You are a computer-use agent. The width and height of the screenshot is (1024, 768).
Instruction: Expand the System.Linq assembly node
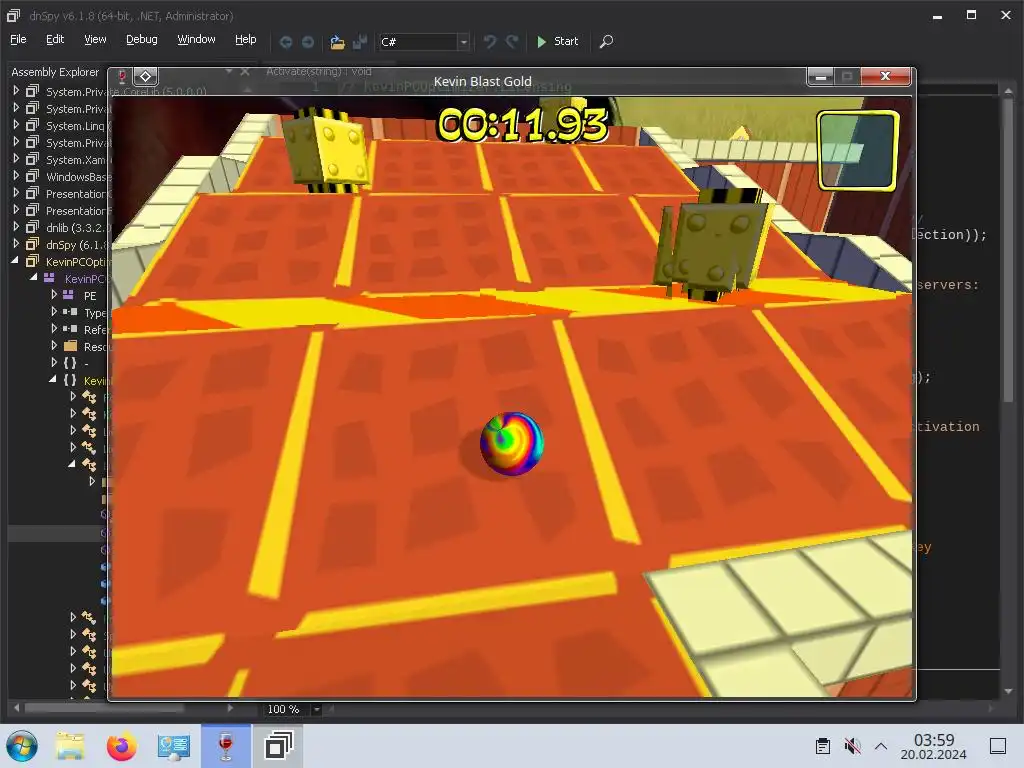[x=16, y=125]
